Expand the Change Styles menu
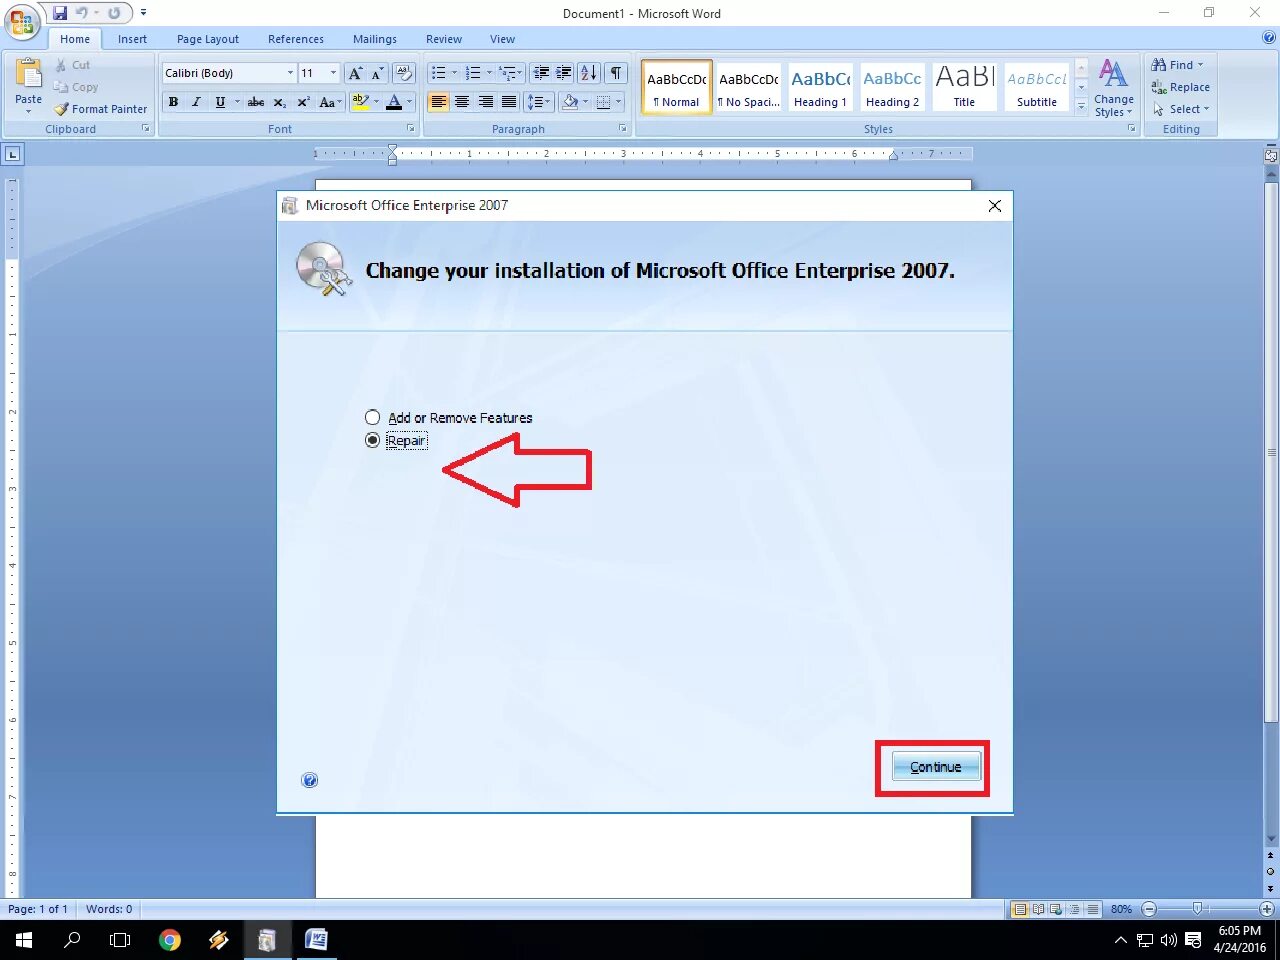The height and width of the screenshot is (960, 1280). pos(1113,88)
